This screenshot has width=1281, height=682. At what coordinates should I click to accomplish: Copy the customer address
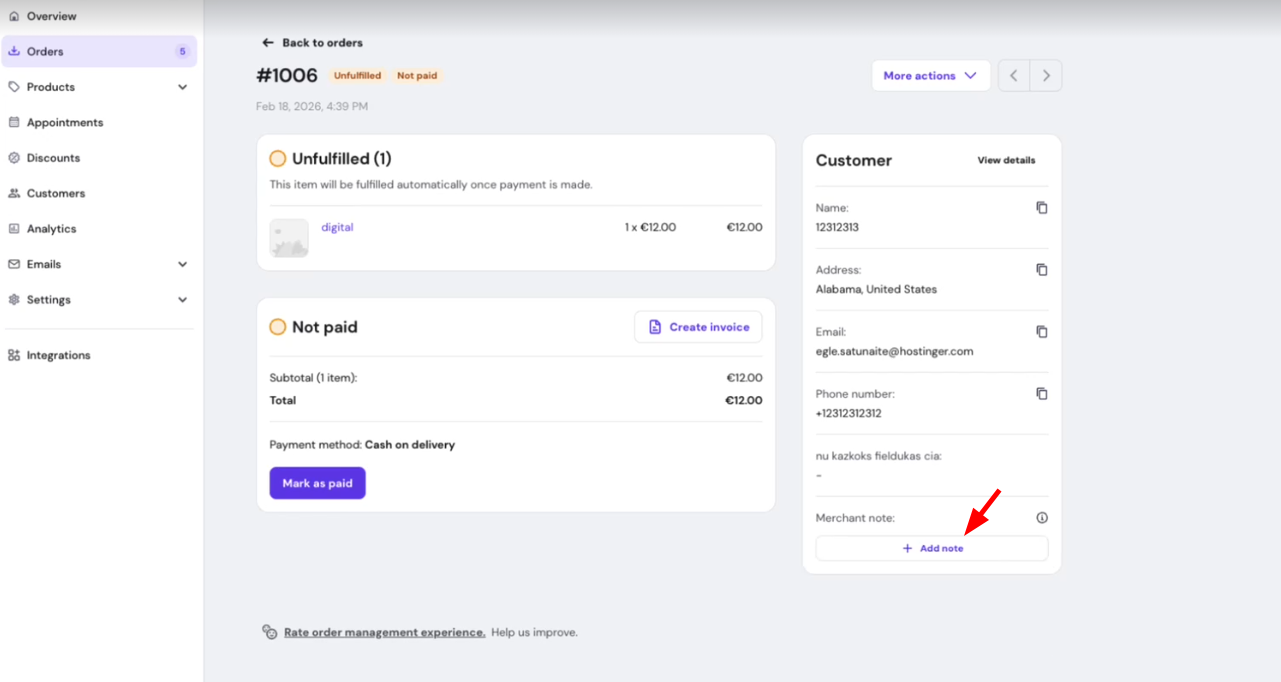point(1041,270)
